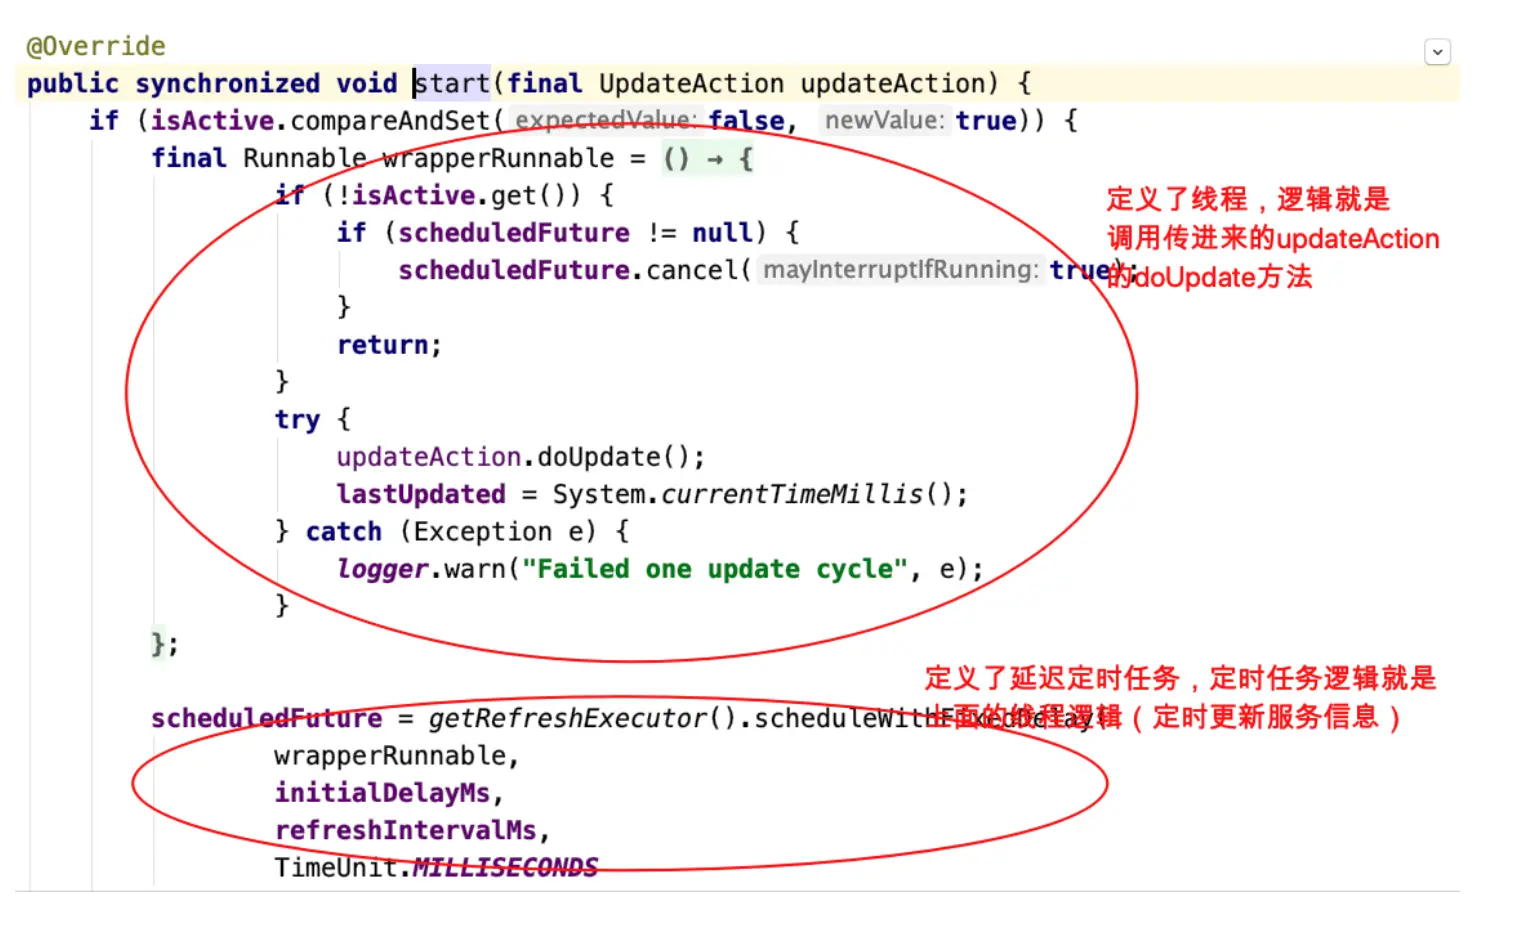
Task: Click the catch keyword
Action: click(x=343, y=532)
